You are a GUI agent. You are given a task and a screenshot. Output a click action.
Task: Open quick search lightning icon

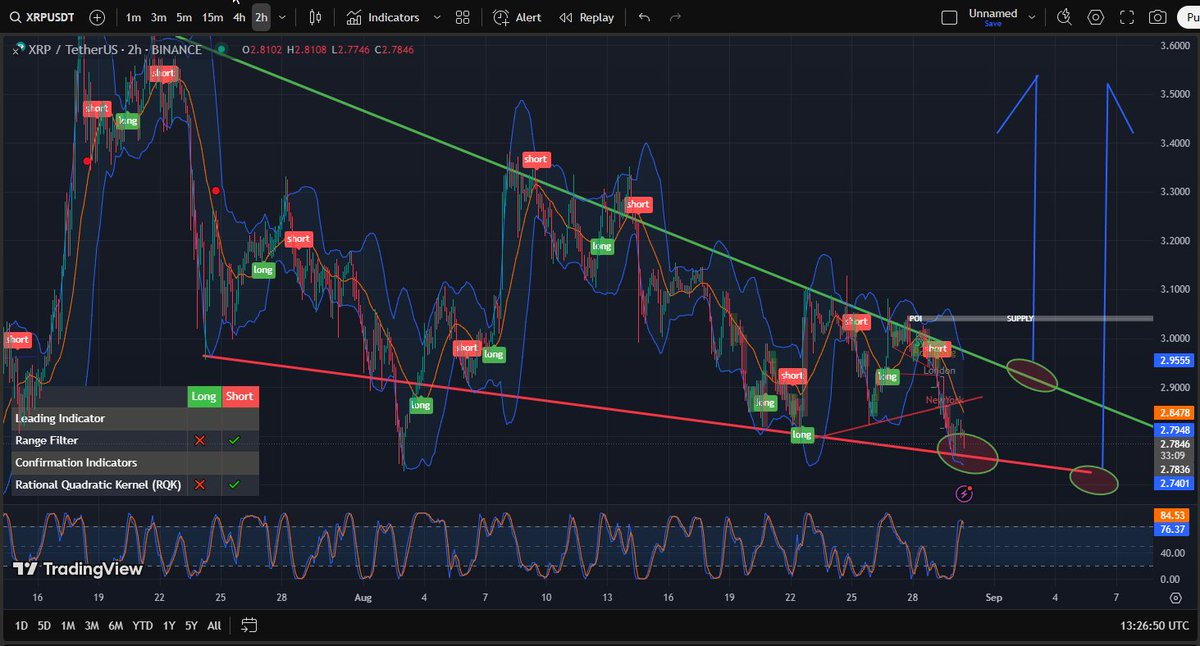(1064, 17)
